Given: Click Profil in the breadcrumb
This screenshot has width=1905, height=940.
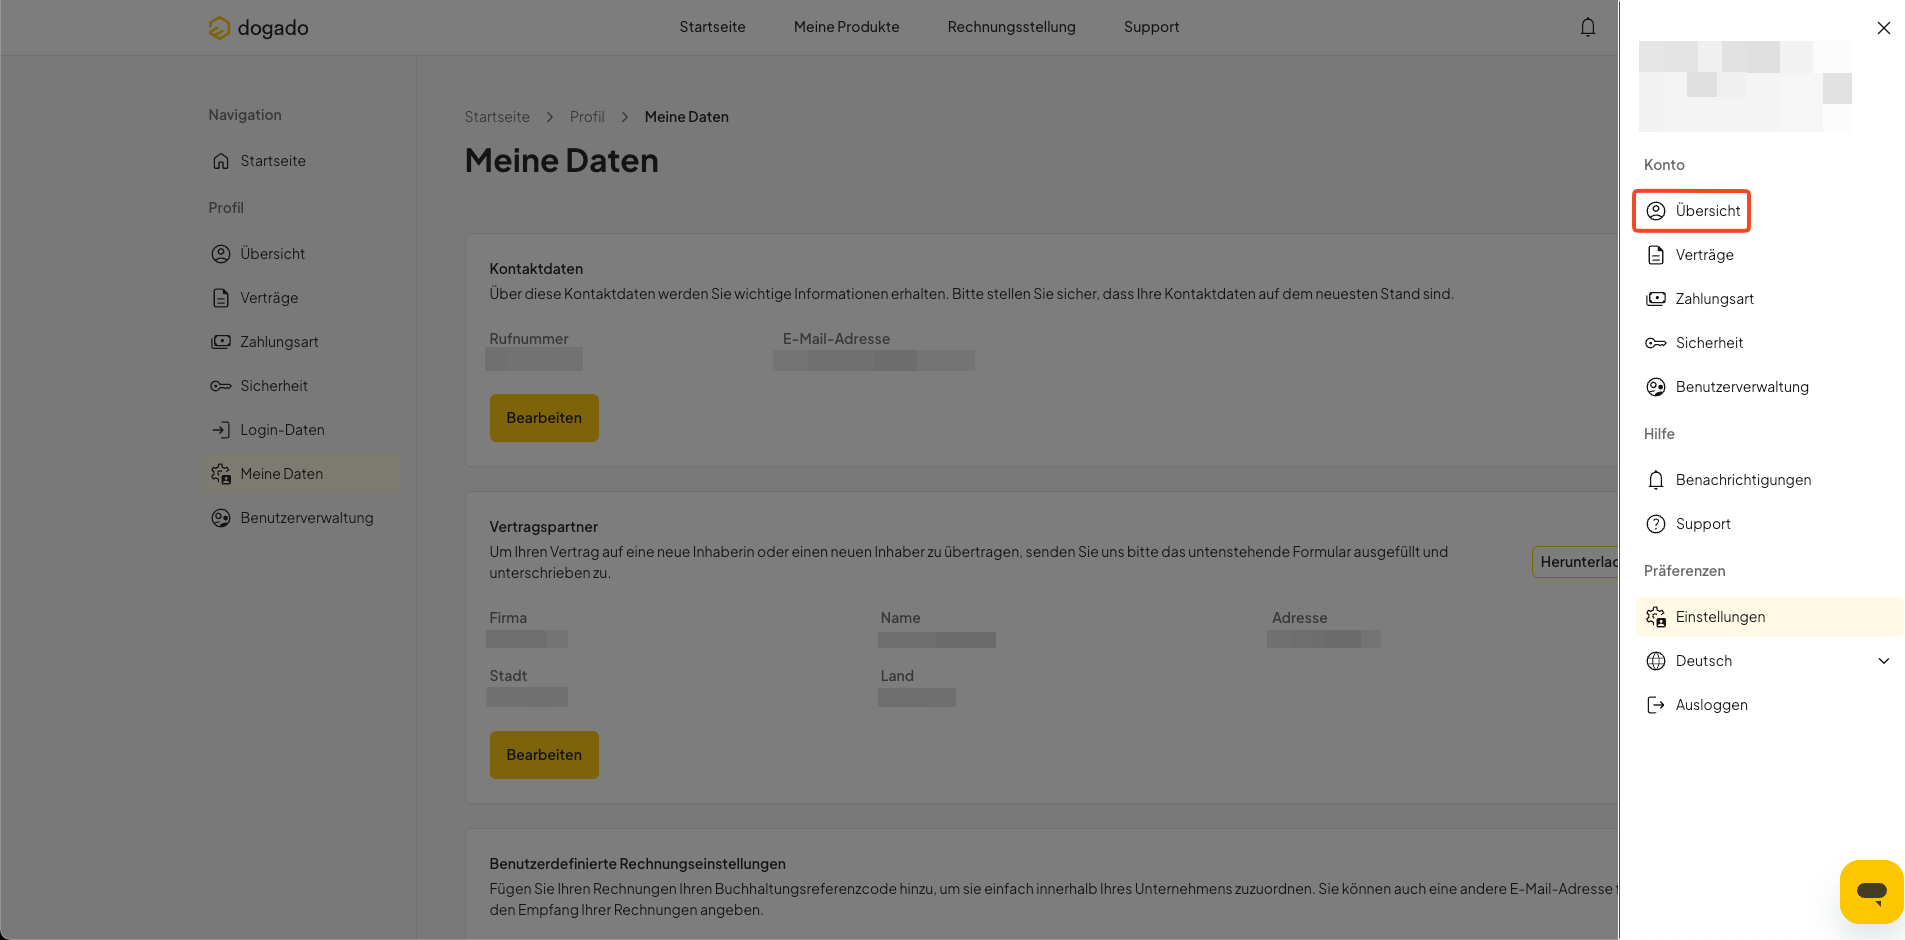Looking at the screenshot, I should (x=587, y=117).
